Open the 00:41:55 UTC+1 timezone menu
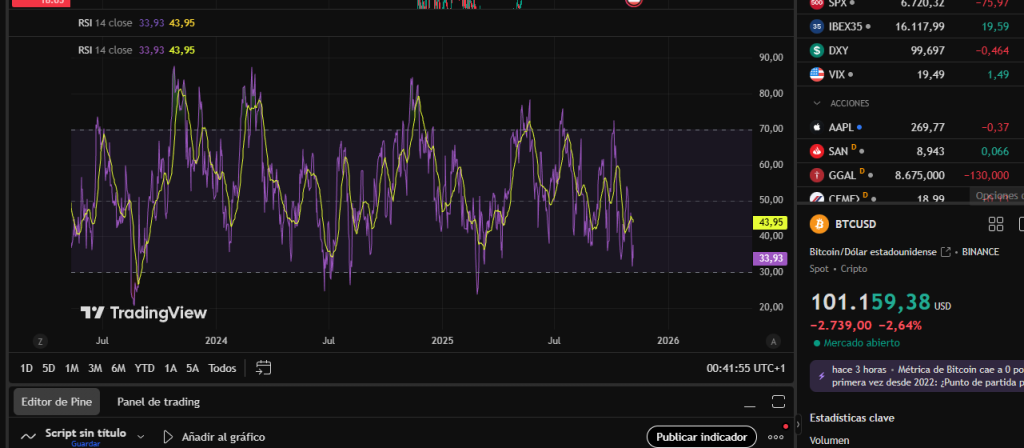This screenshot has height=448, width=1024. click(x=746, y=368)
